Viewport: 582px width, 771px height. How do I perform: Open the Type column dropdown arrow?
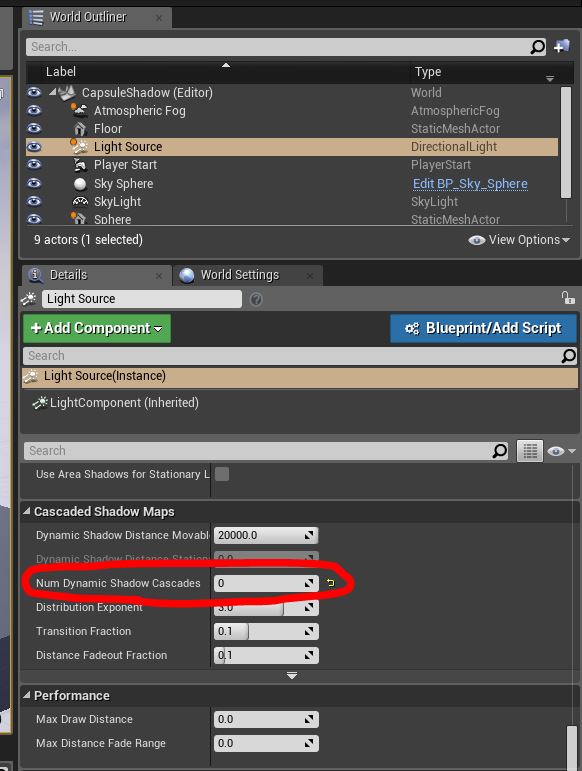click(550, 79)
